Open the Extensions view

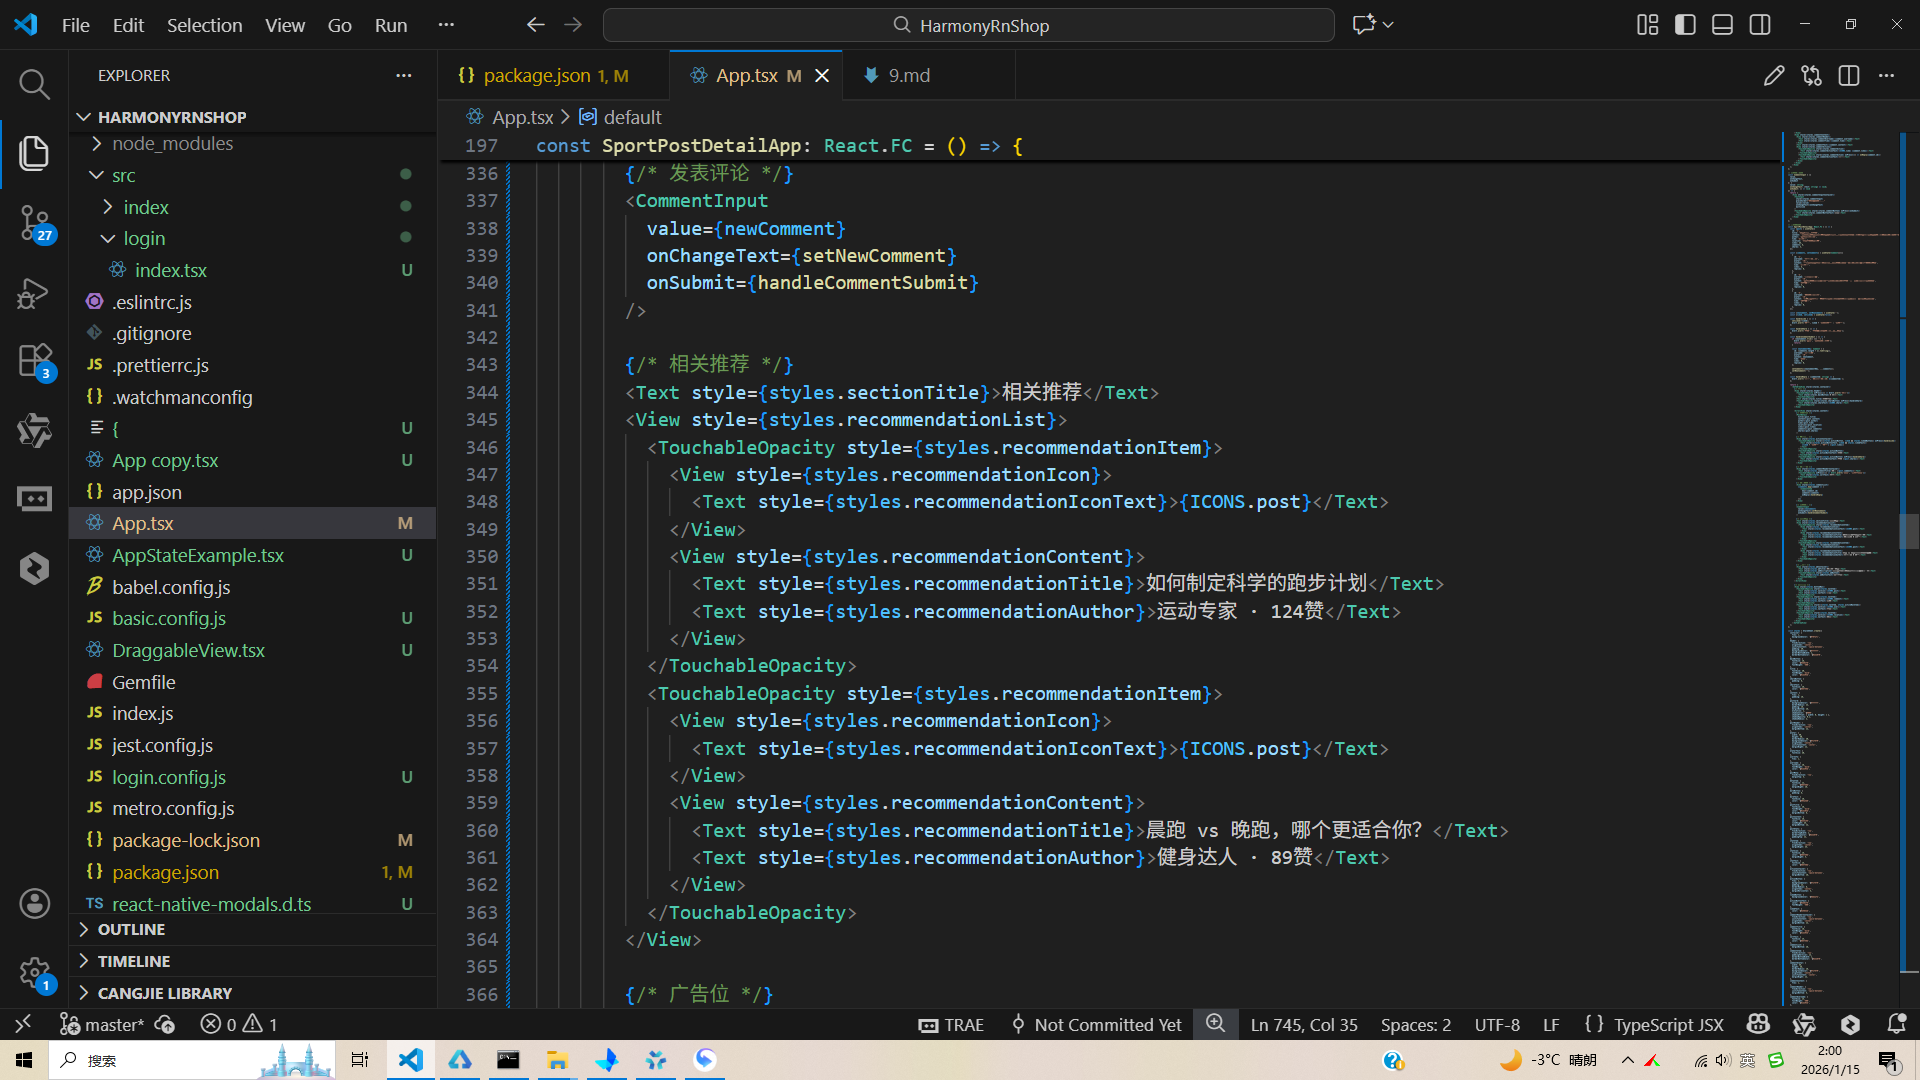click(34, 360)
